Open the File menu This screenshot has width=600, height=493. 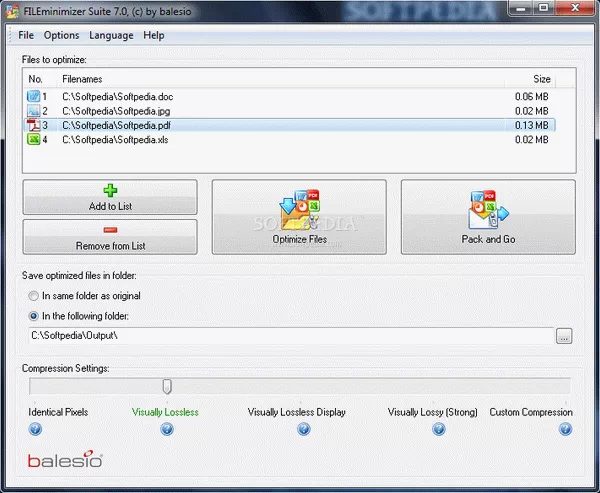(26, 35)
